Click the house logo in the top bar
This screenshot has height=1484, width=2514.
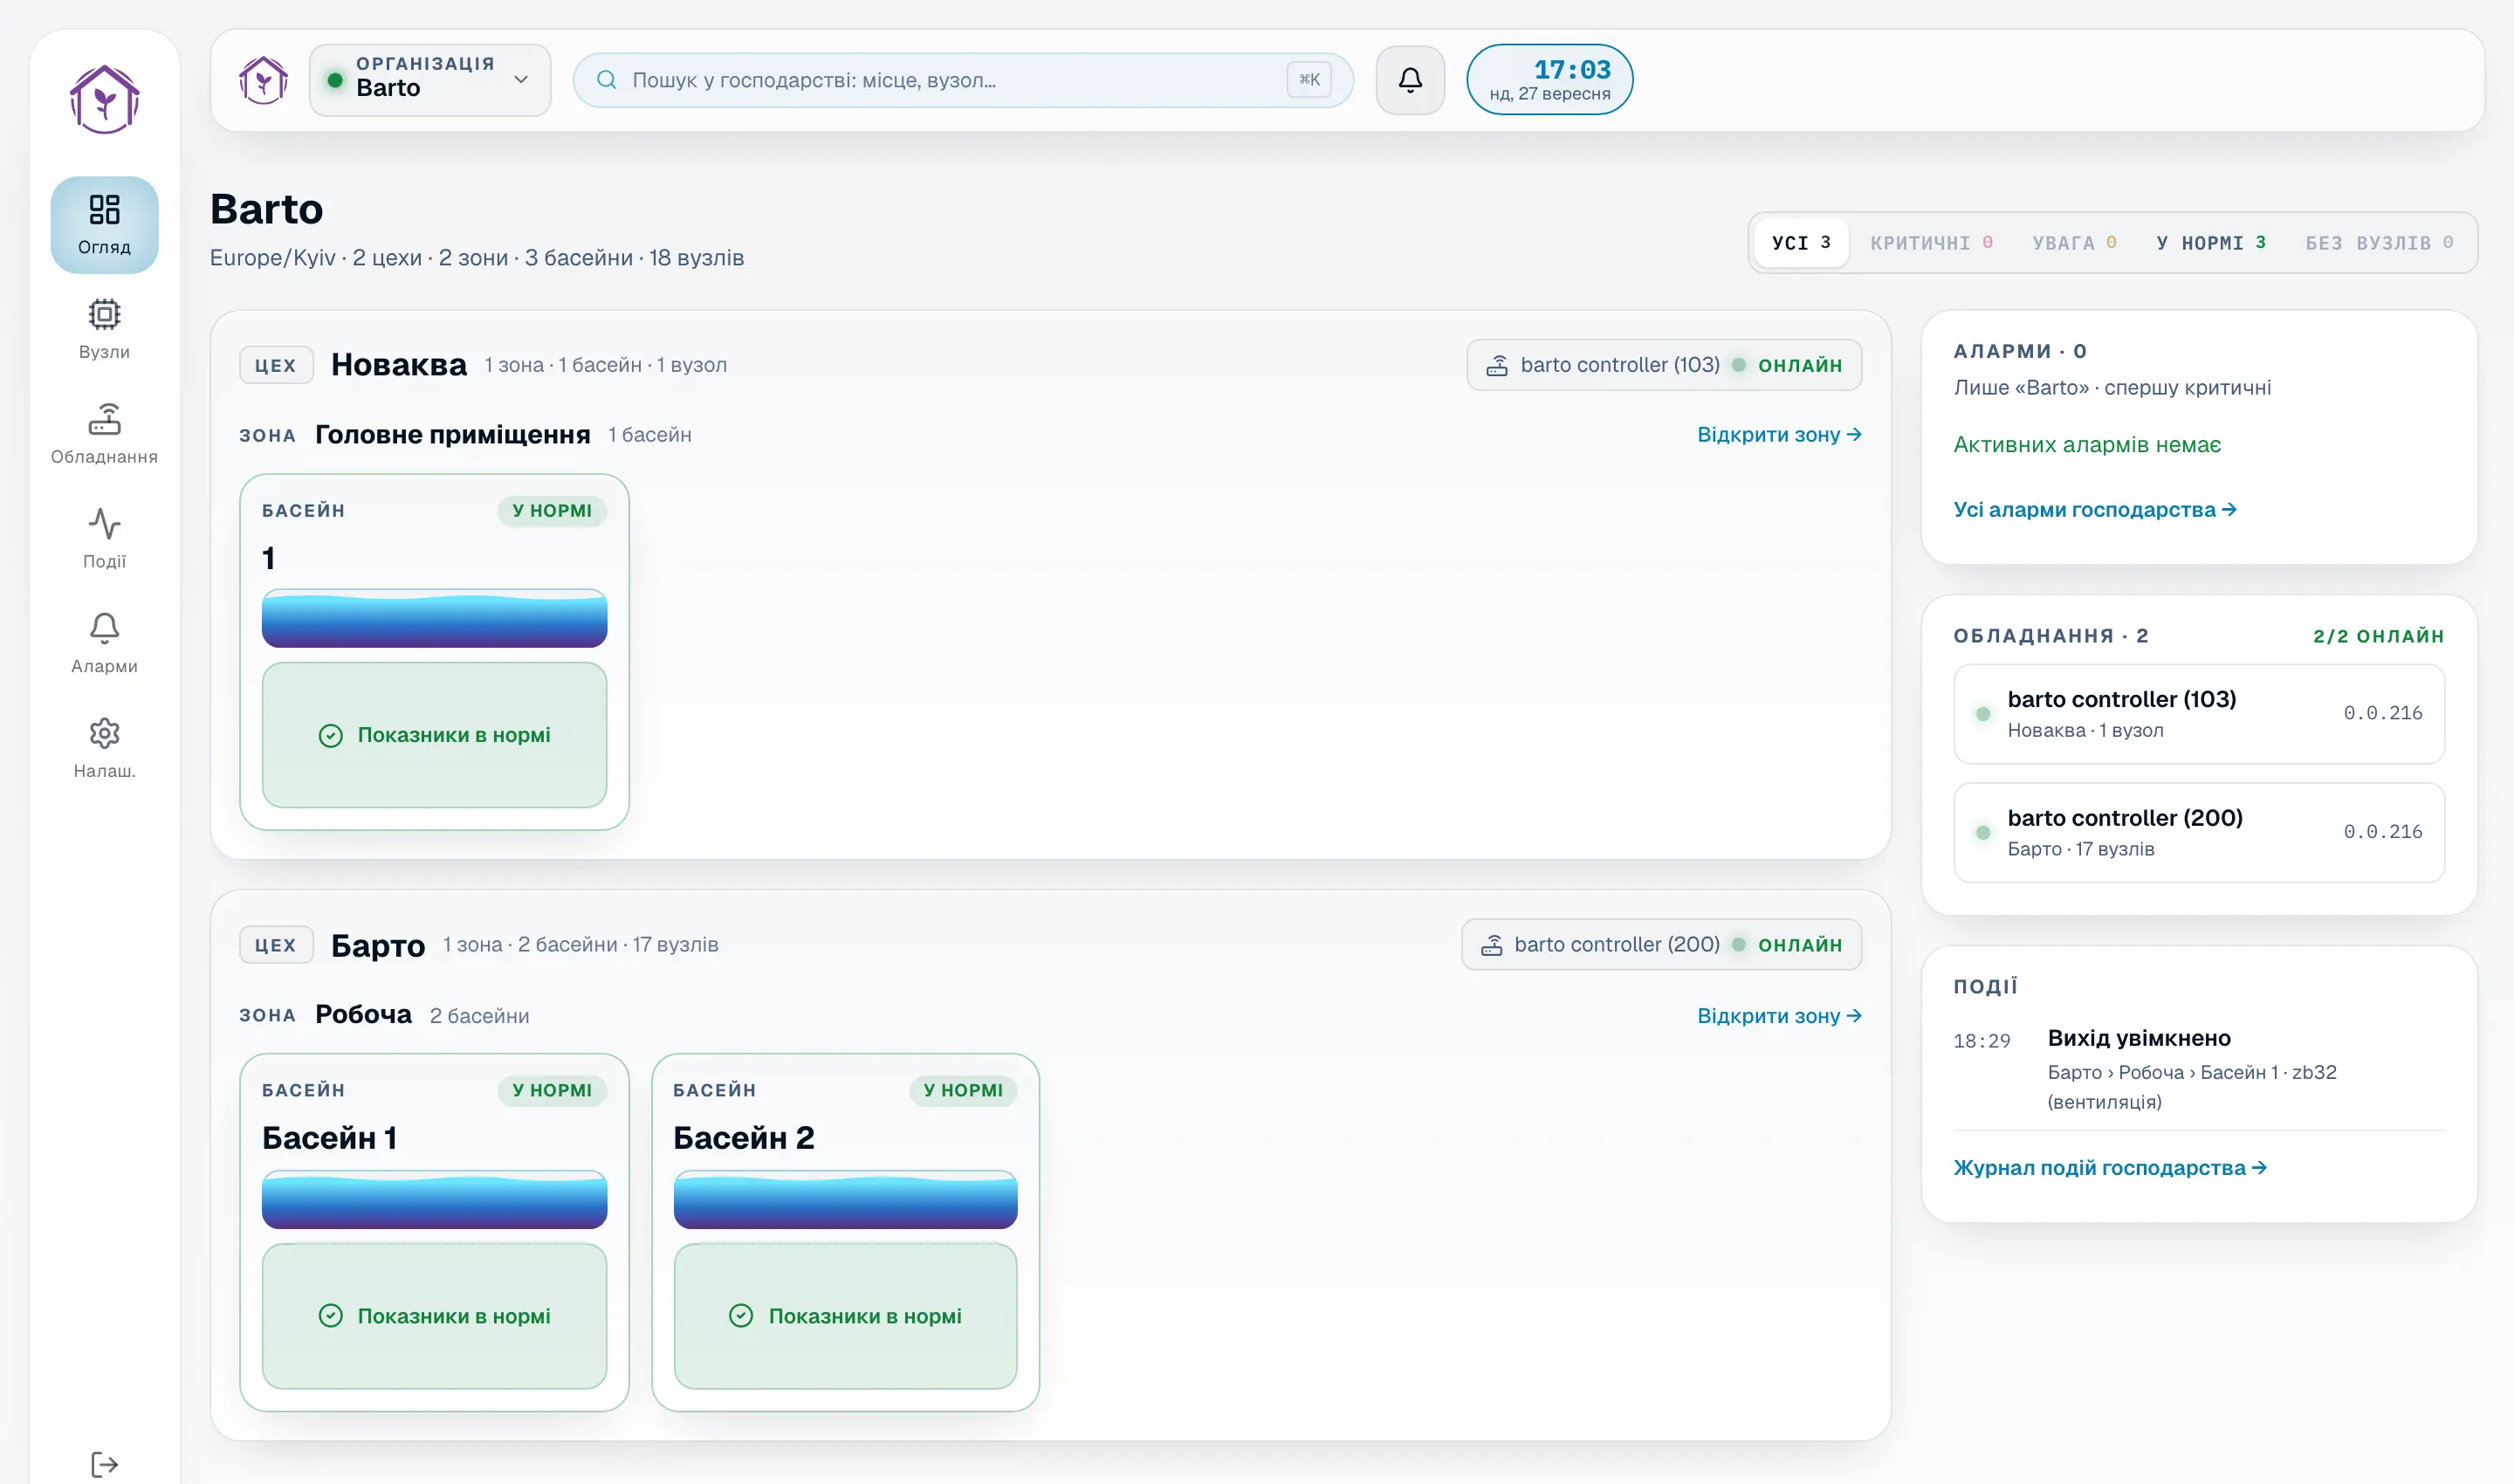pyautogui.click(x=264, y=80)
